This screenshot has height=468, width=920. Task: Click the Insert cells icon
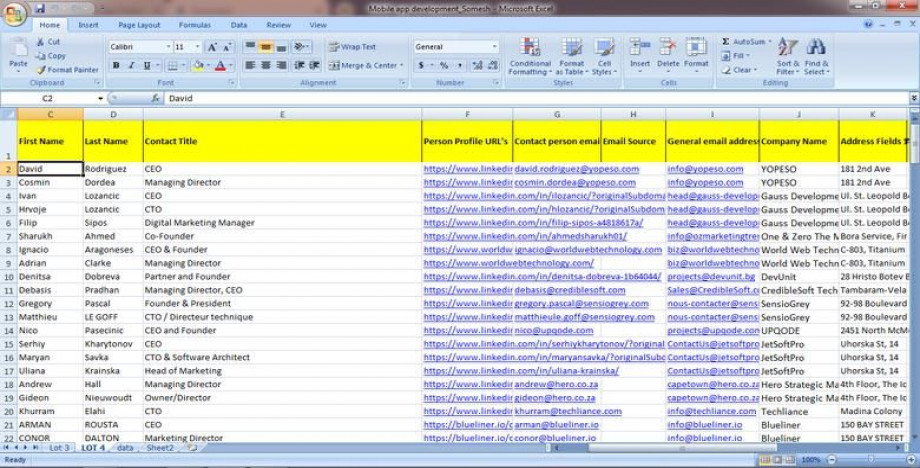[639, 57]
